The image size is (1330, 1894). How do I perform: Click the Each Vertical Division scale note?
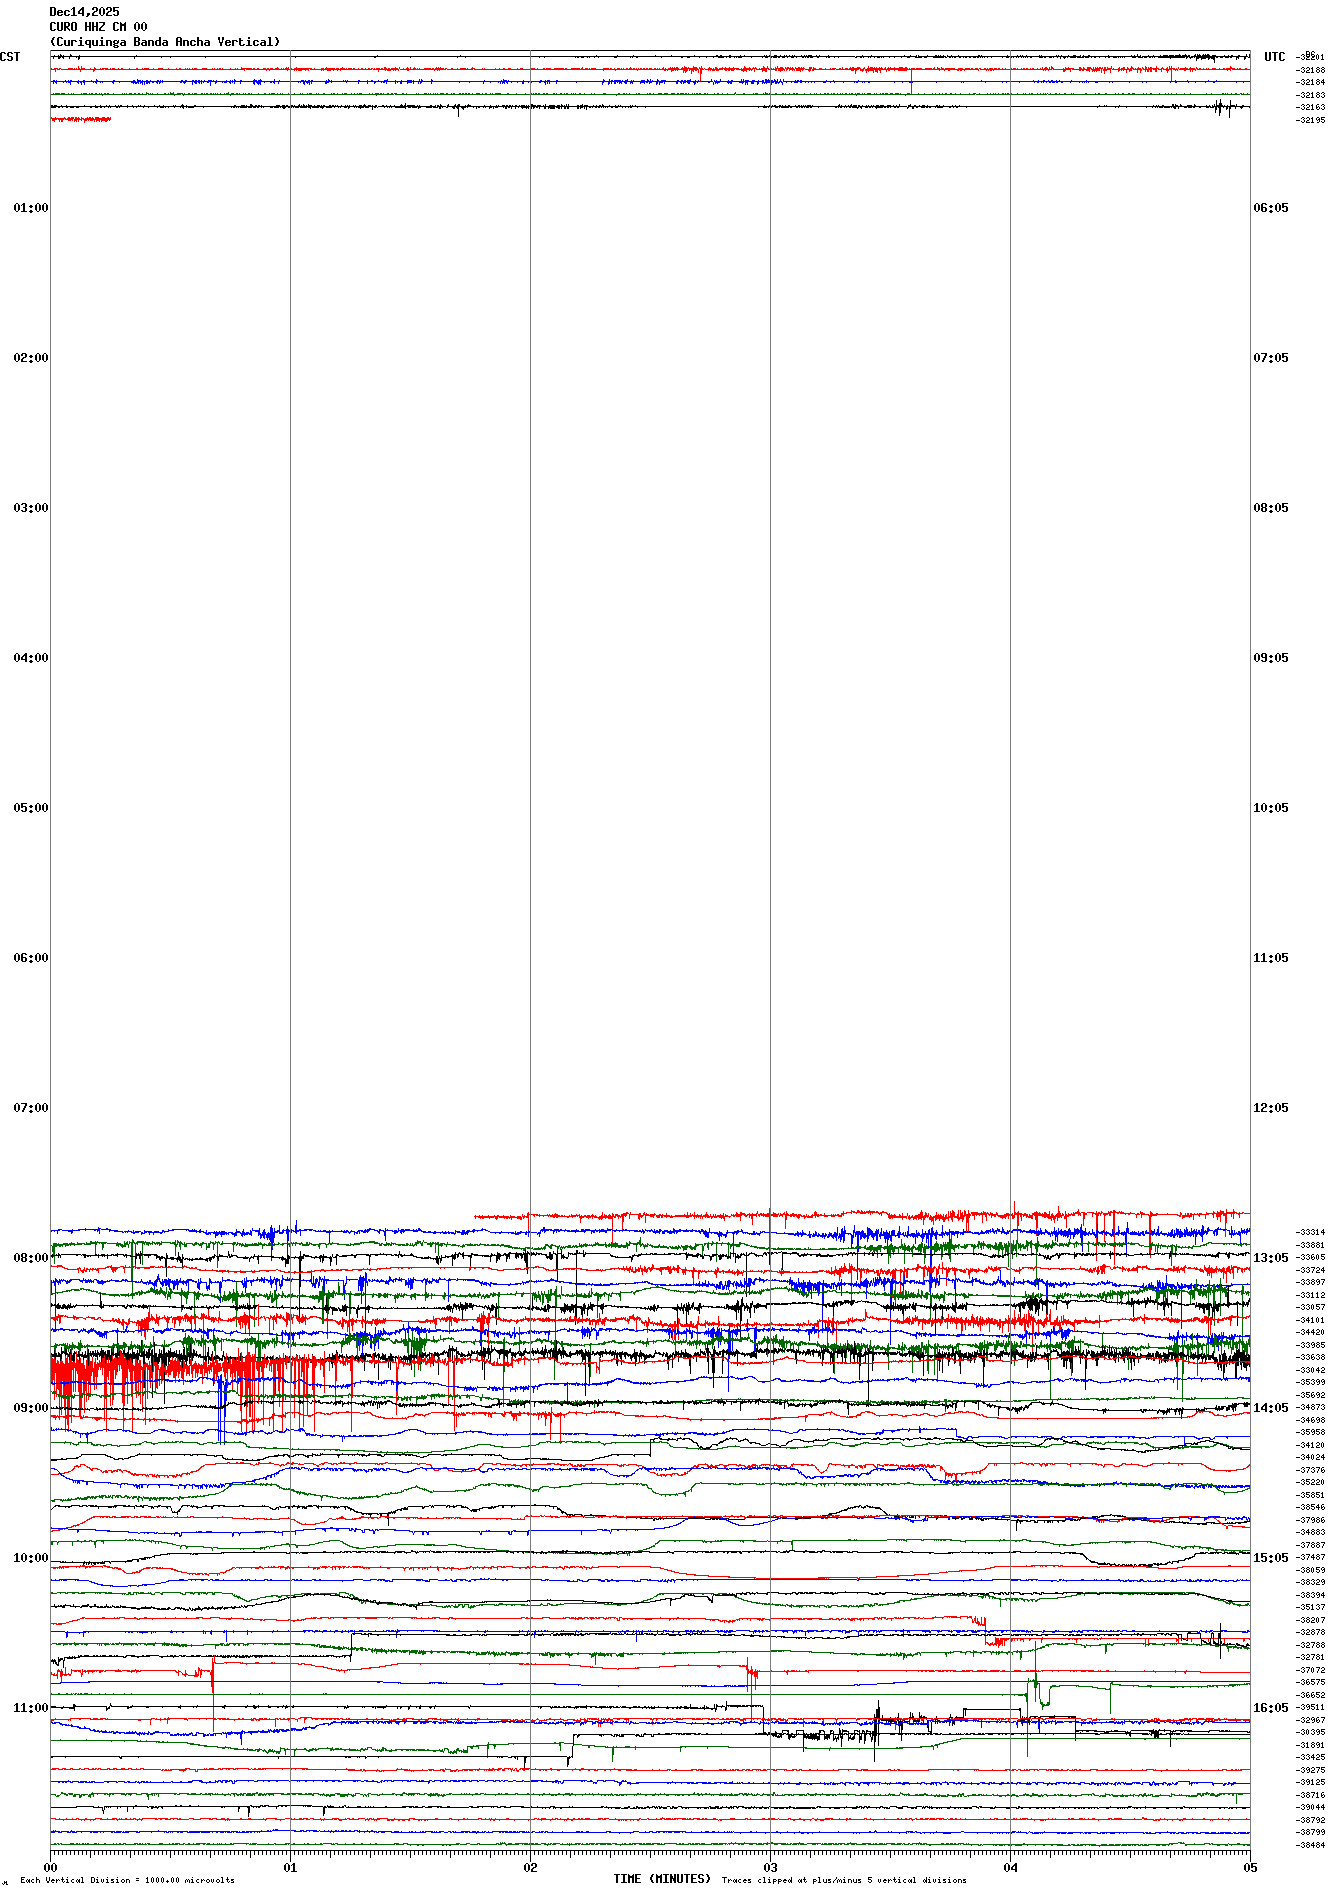pos(127,1880)
